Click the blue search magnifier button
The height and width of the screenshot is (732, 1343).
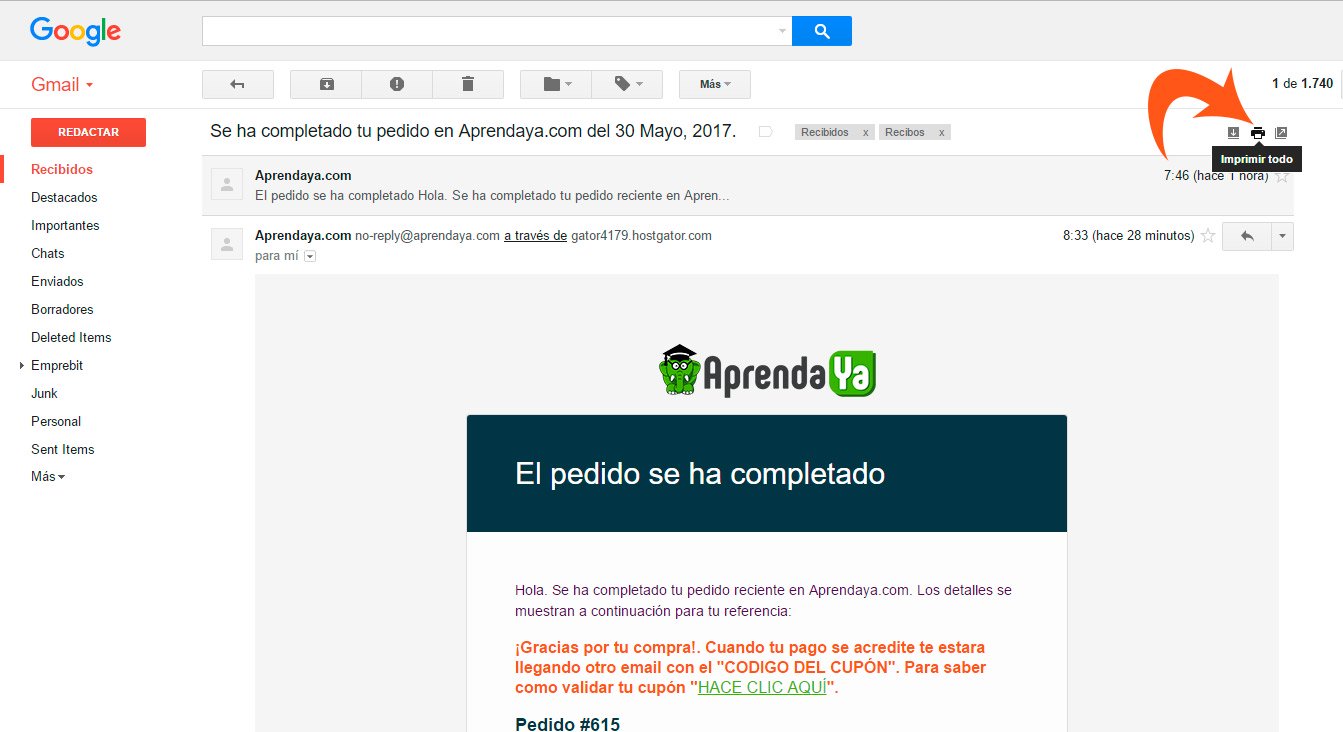point(822,31)
